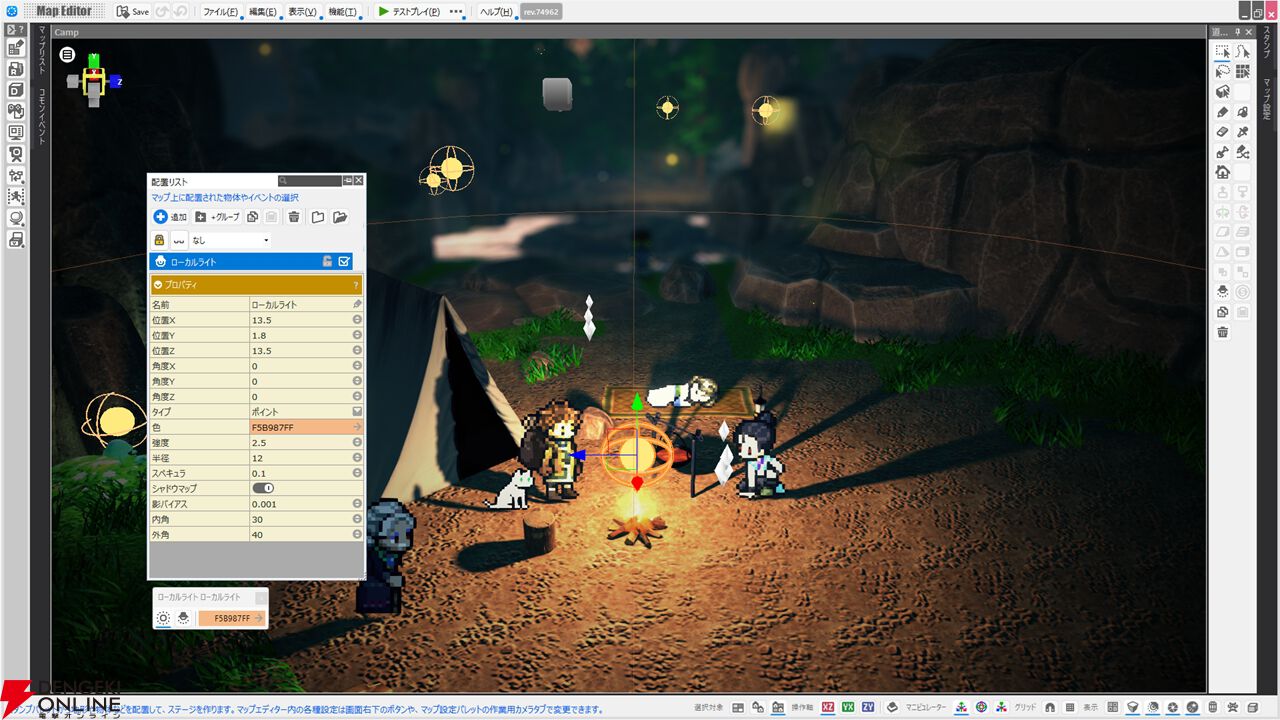Open the タイプ ポイント dropdown
This screenshot has width=1280, height=720.
(357, 412)
